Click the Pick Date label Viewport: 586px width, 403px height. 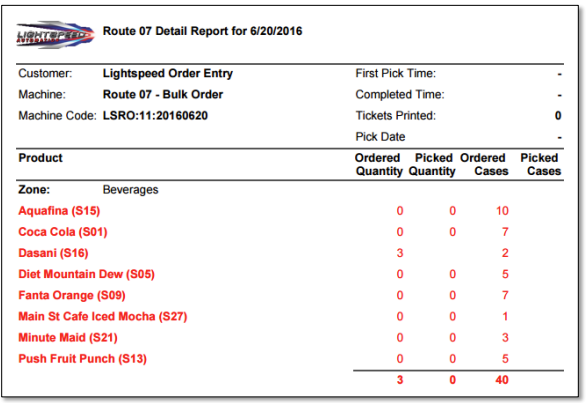point(380,137)
